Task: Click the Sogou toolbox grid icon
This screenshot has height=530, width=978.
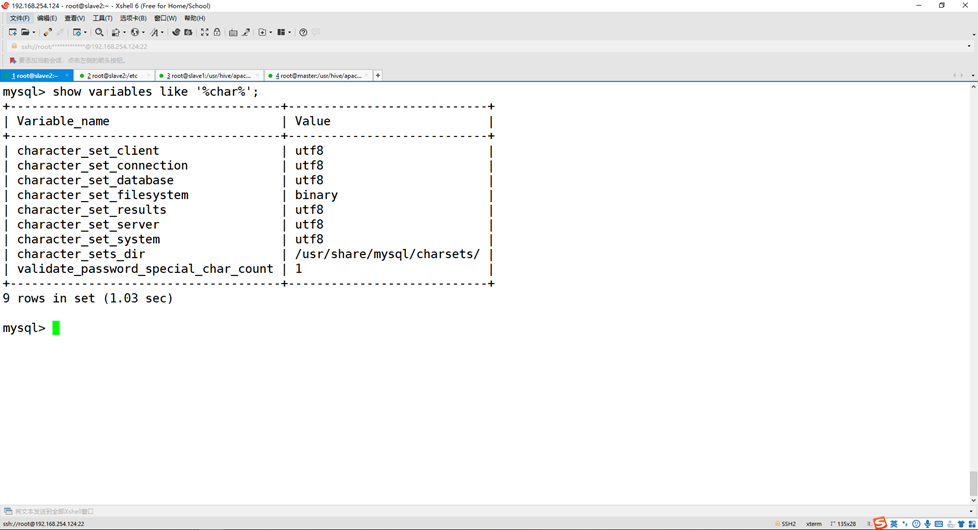Action: click(x=972, y=524)
